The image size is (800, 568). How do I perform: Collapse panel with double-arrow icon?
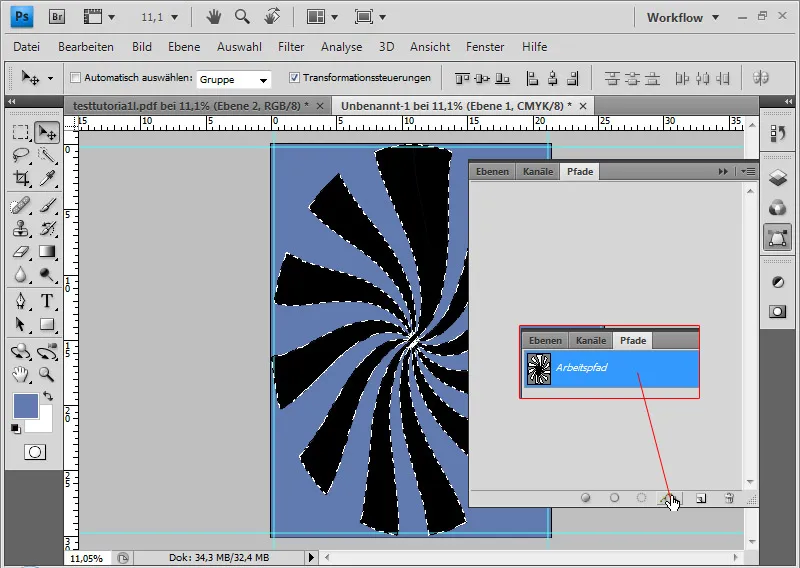coord(723,171)
